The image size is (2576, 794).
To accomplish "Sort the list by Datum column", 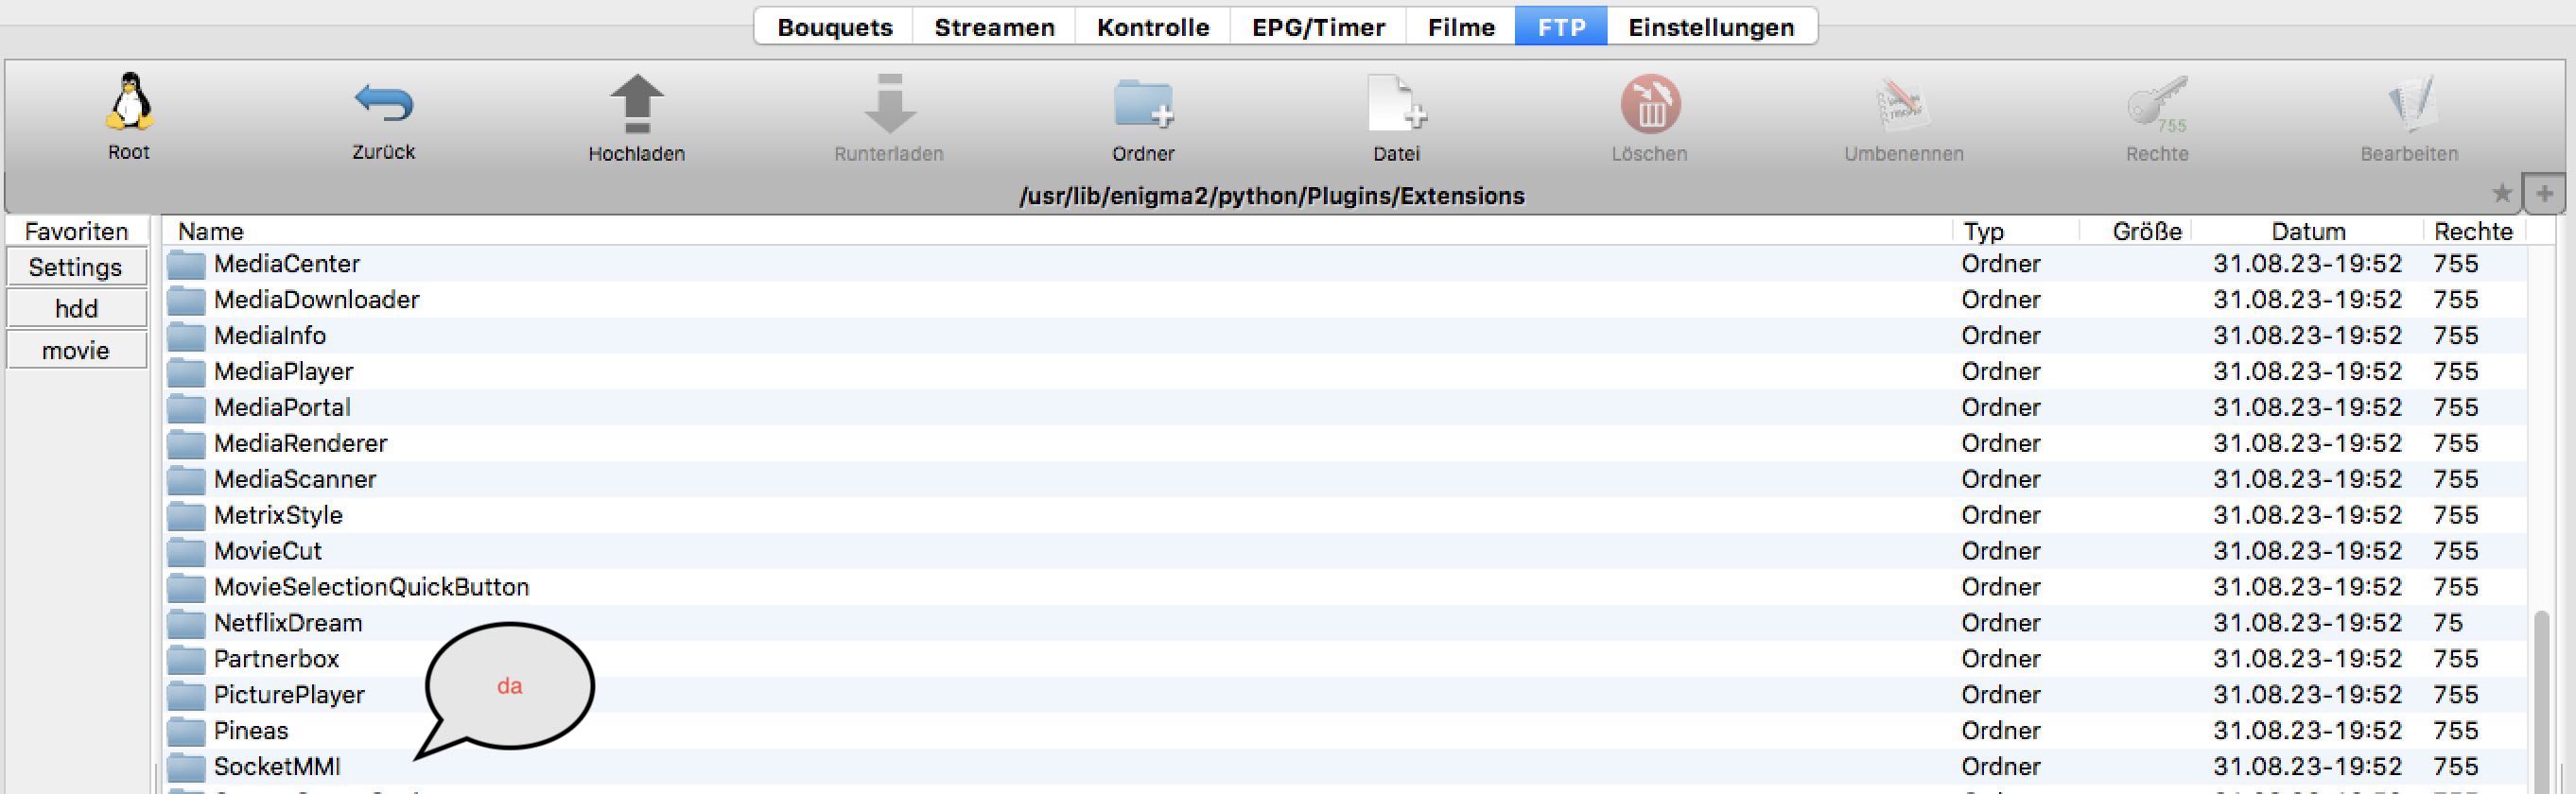I will (2307, 232).
